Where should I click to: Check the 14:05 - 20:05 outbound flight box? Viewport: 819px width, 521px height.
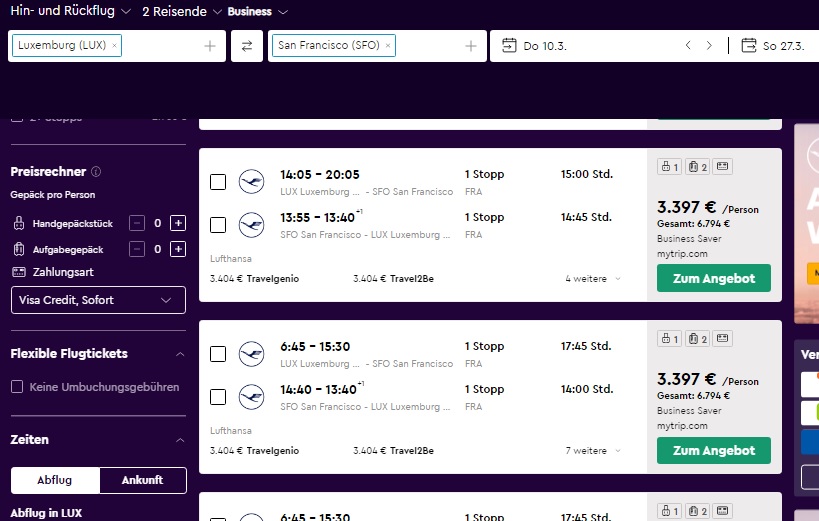(x=218, y=182)
